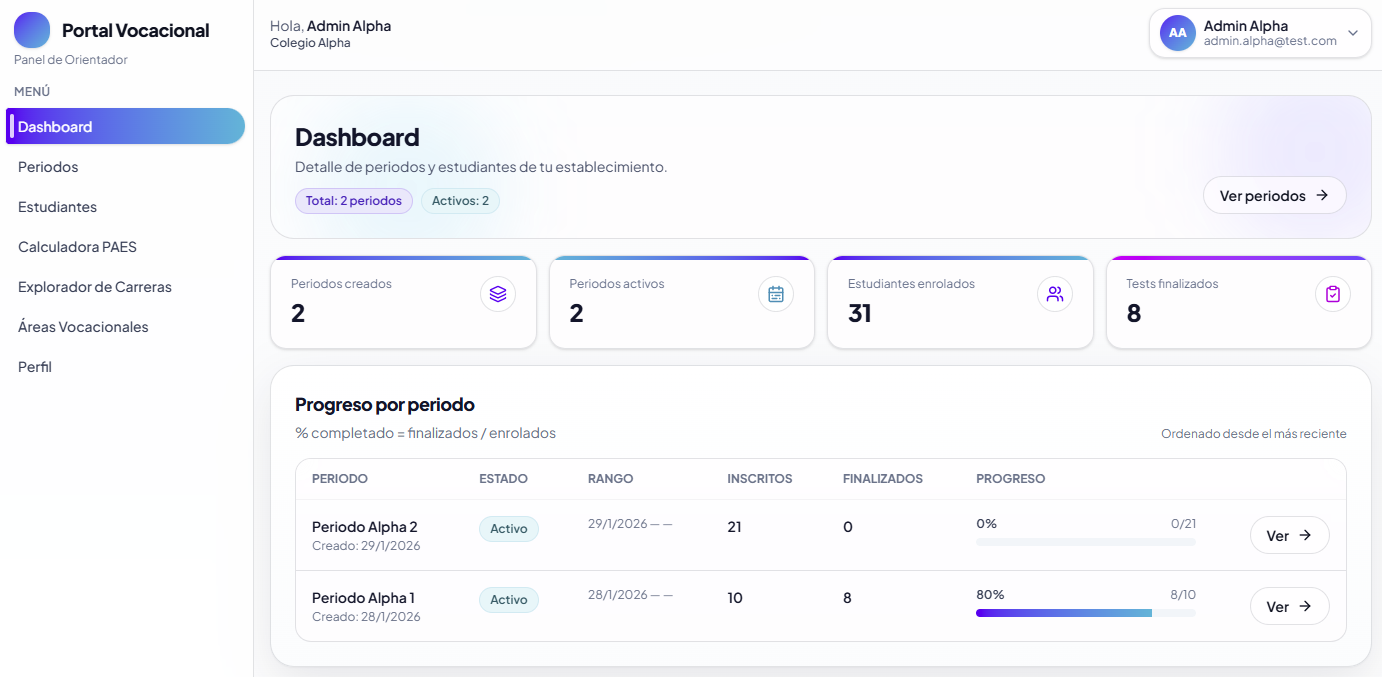The height and width of the screenshot is (677, 1382).
Task: Expand the Admin Alpha account dropdown chevron
Action: [1353, 33]
